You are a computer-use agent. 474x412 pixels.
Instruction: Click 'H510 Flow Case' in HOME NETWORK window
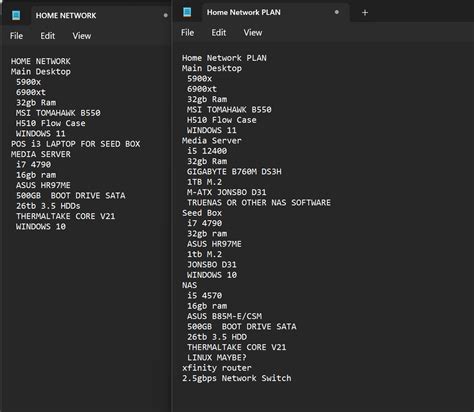[51, 123]
